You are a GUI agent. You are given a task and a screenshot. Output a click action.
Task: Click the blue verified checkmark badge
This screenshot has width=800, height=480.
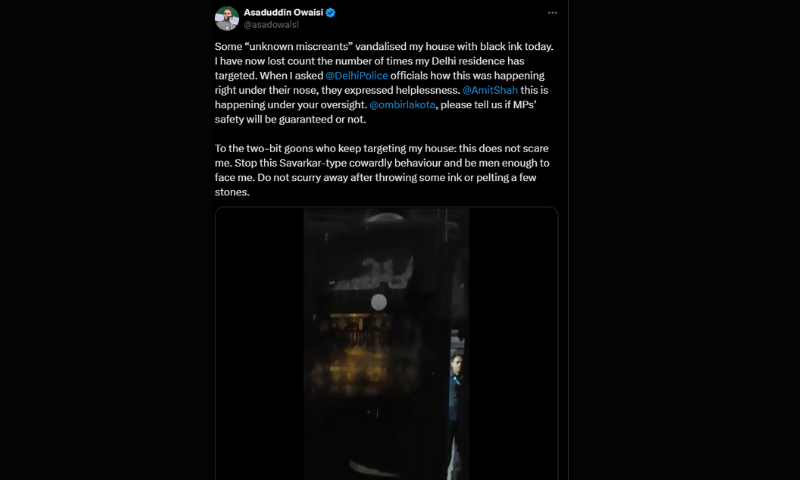[x=331, y=13]
